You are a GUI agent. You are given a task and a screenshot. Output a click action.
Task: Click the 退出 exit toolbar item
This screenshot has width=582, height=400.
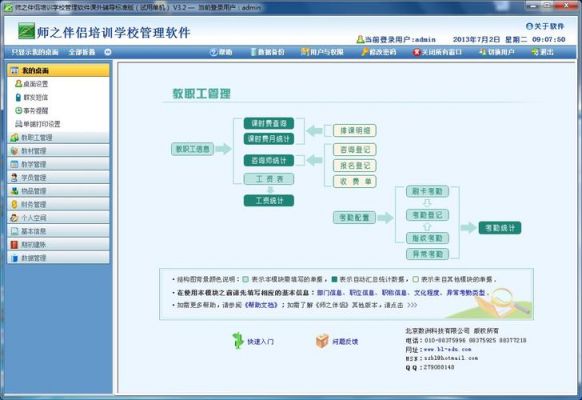[x=543, y=52]
